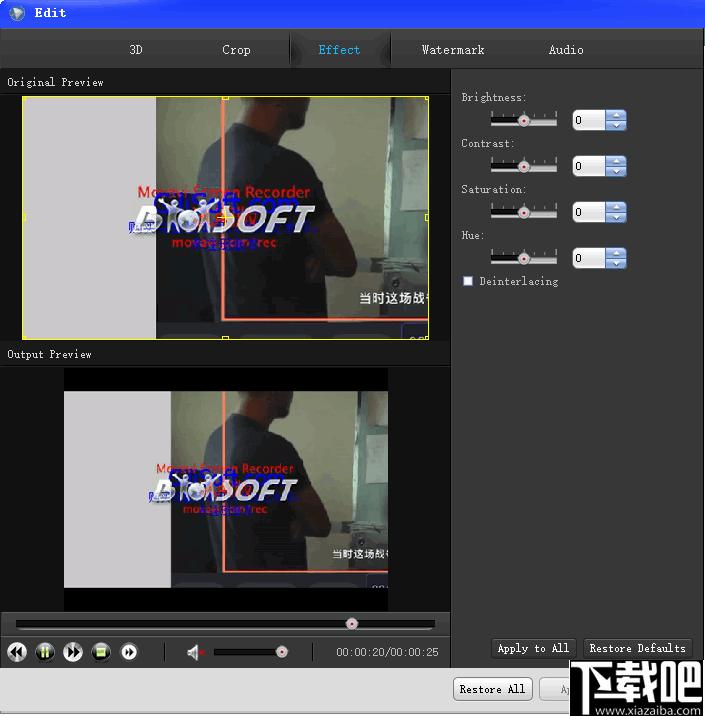
Task: Decrease Saturation value with down arrow
Action: coord(616,217)
